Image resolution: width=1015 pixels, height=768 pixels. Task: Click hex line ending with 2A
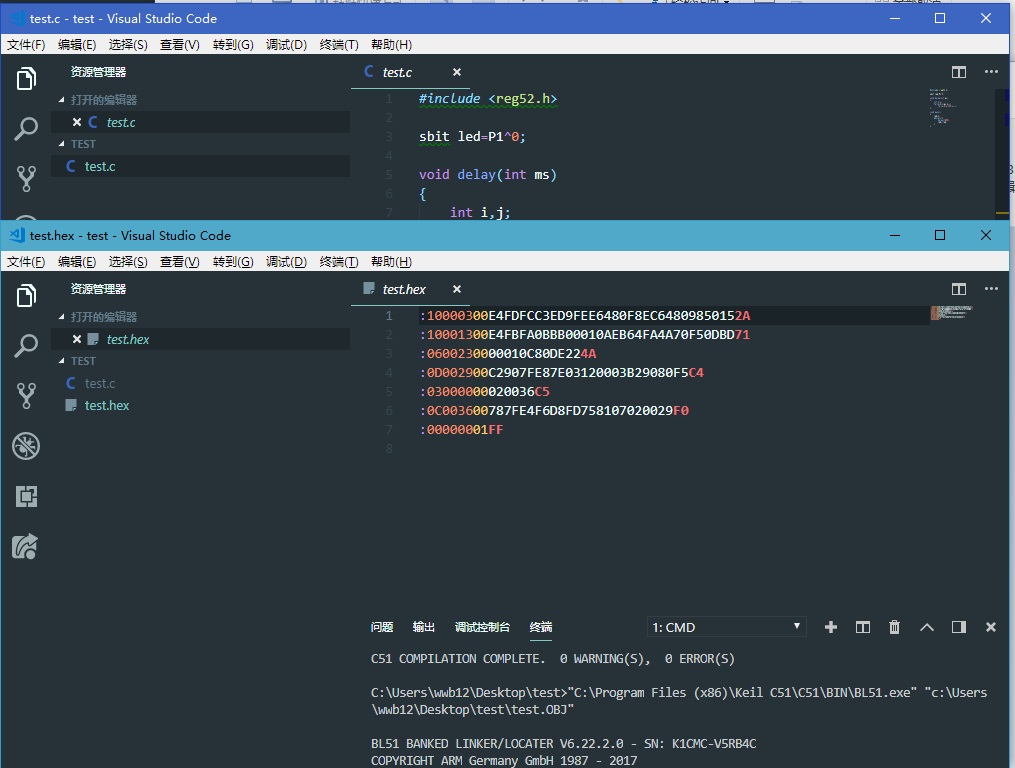[x=585, y=315]
